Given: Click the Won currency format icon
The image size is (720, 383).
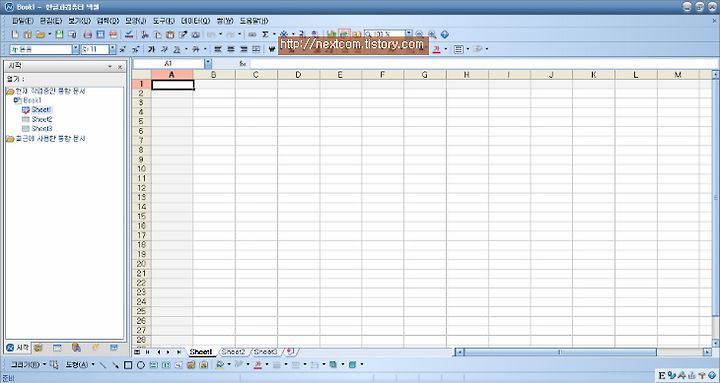Looking at the screenshot, I should click(x=272, y=49).
